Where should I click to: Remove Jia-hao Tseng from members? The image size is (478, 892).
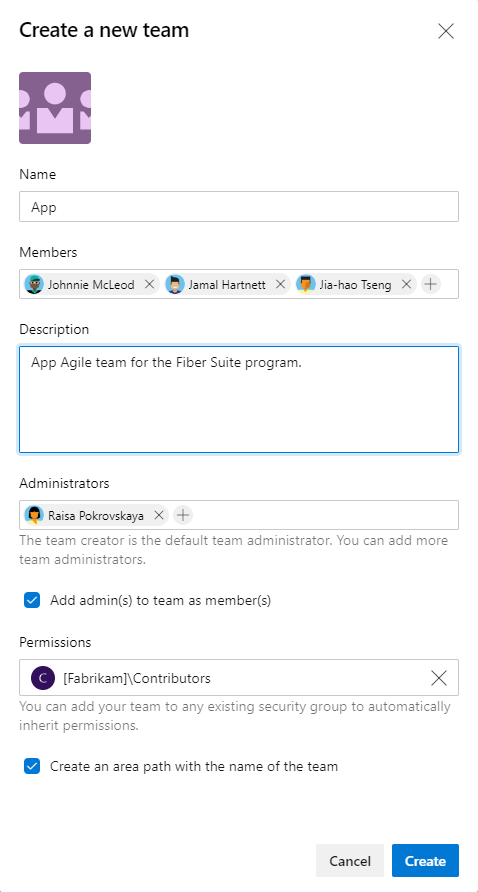point(406,284)
